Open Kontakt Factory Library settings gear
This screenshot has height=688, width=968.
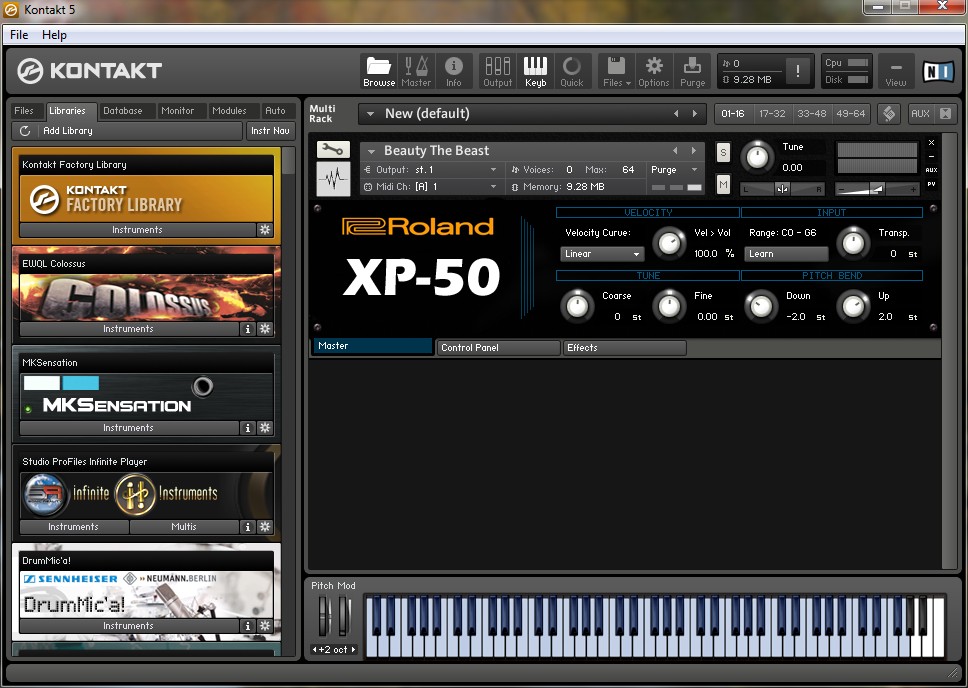click(x=265, y=230)
